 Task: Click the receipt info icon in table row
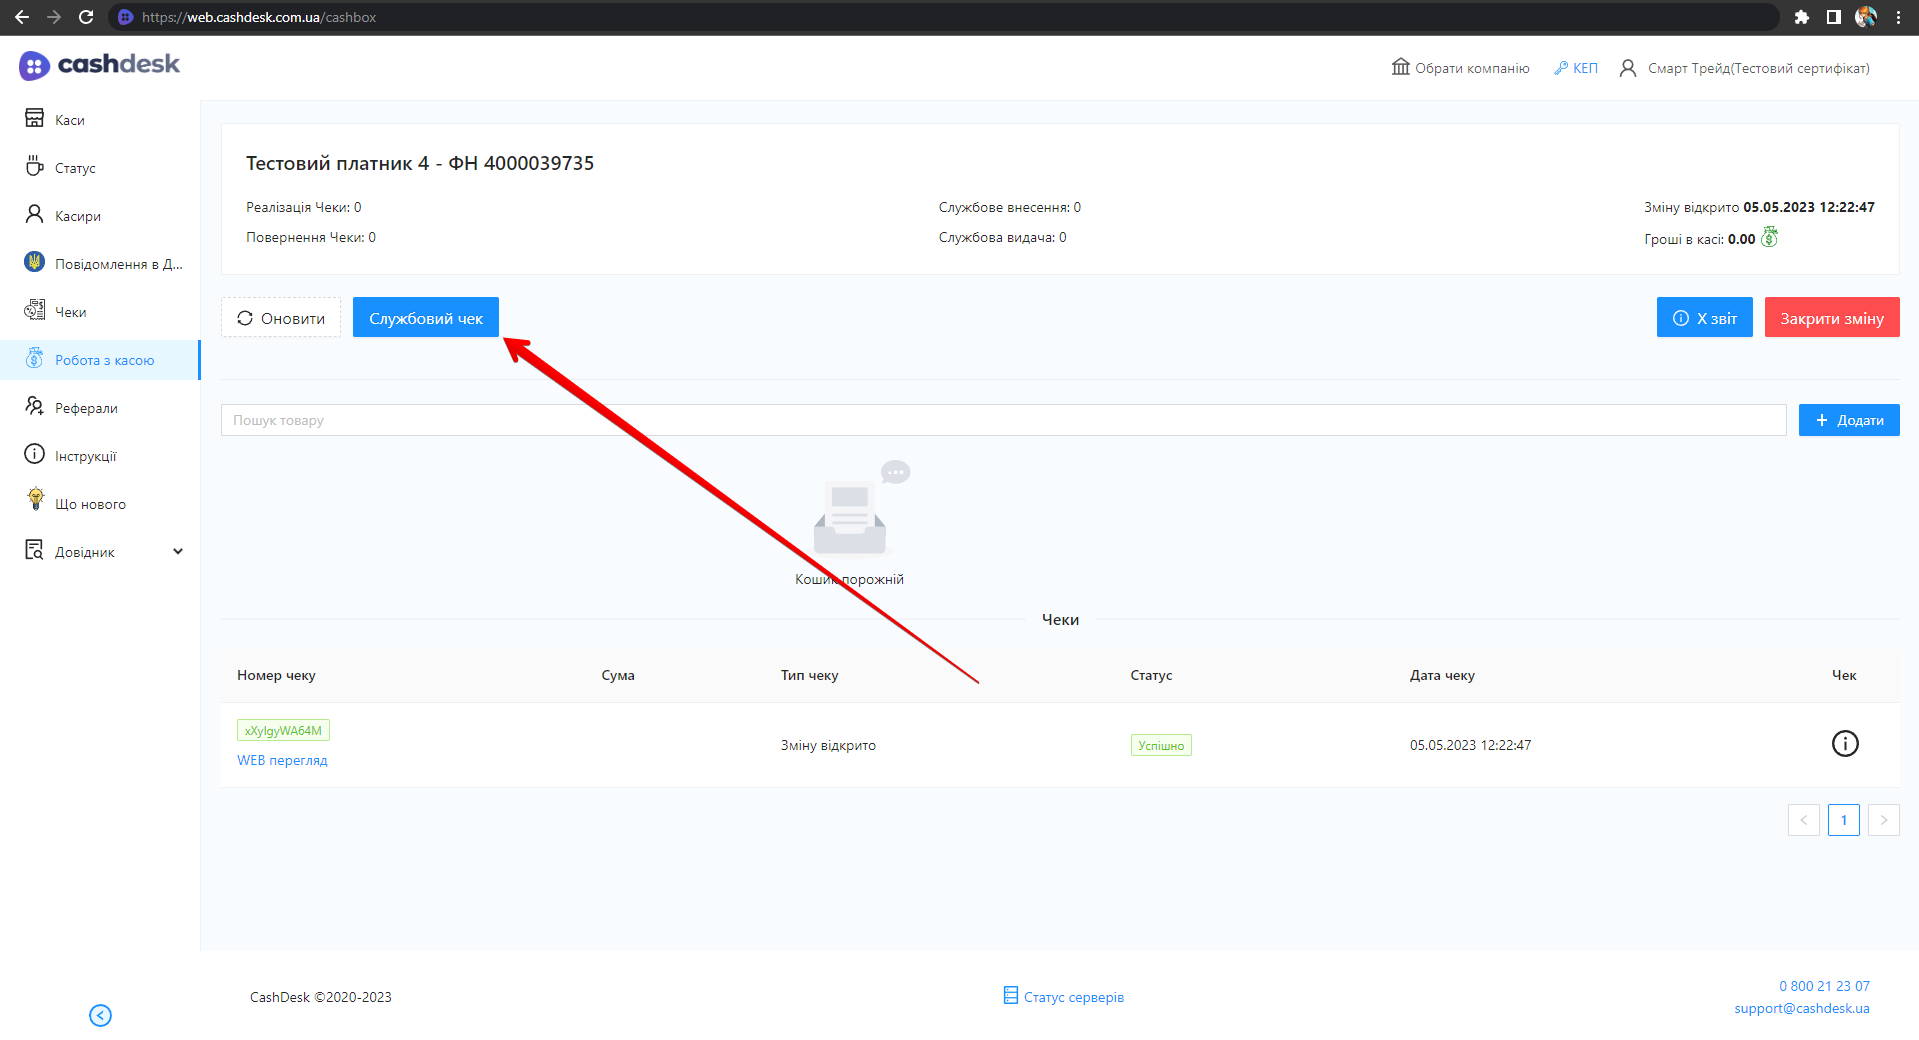tap(1844, 744)
